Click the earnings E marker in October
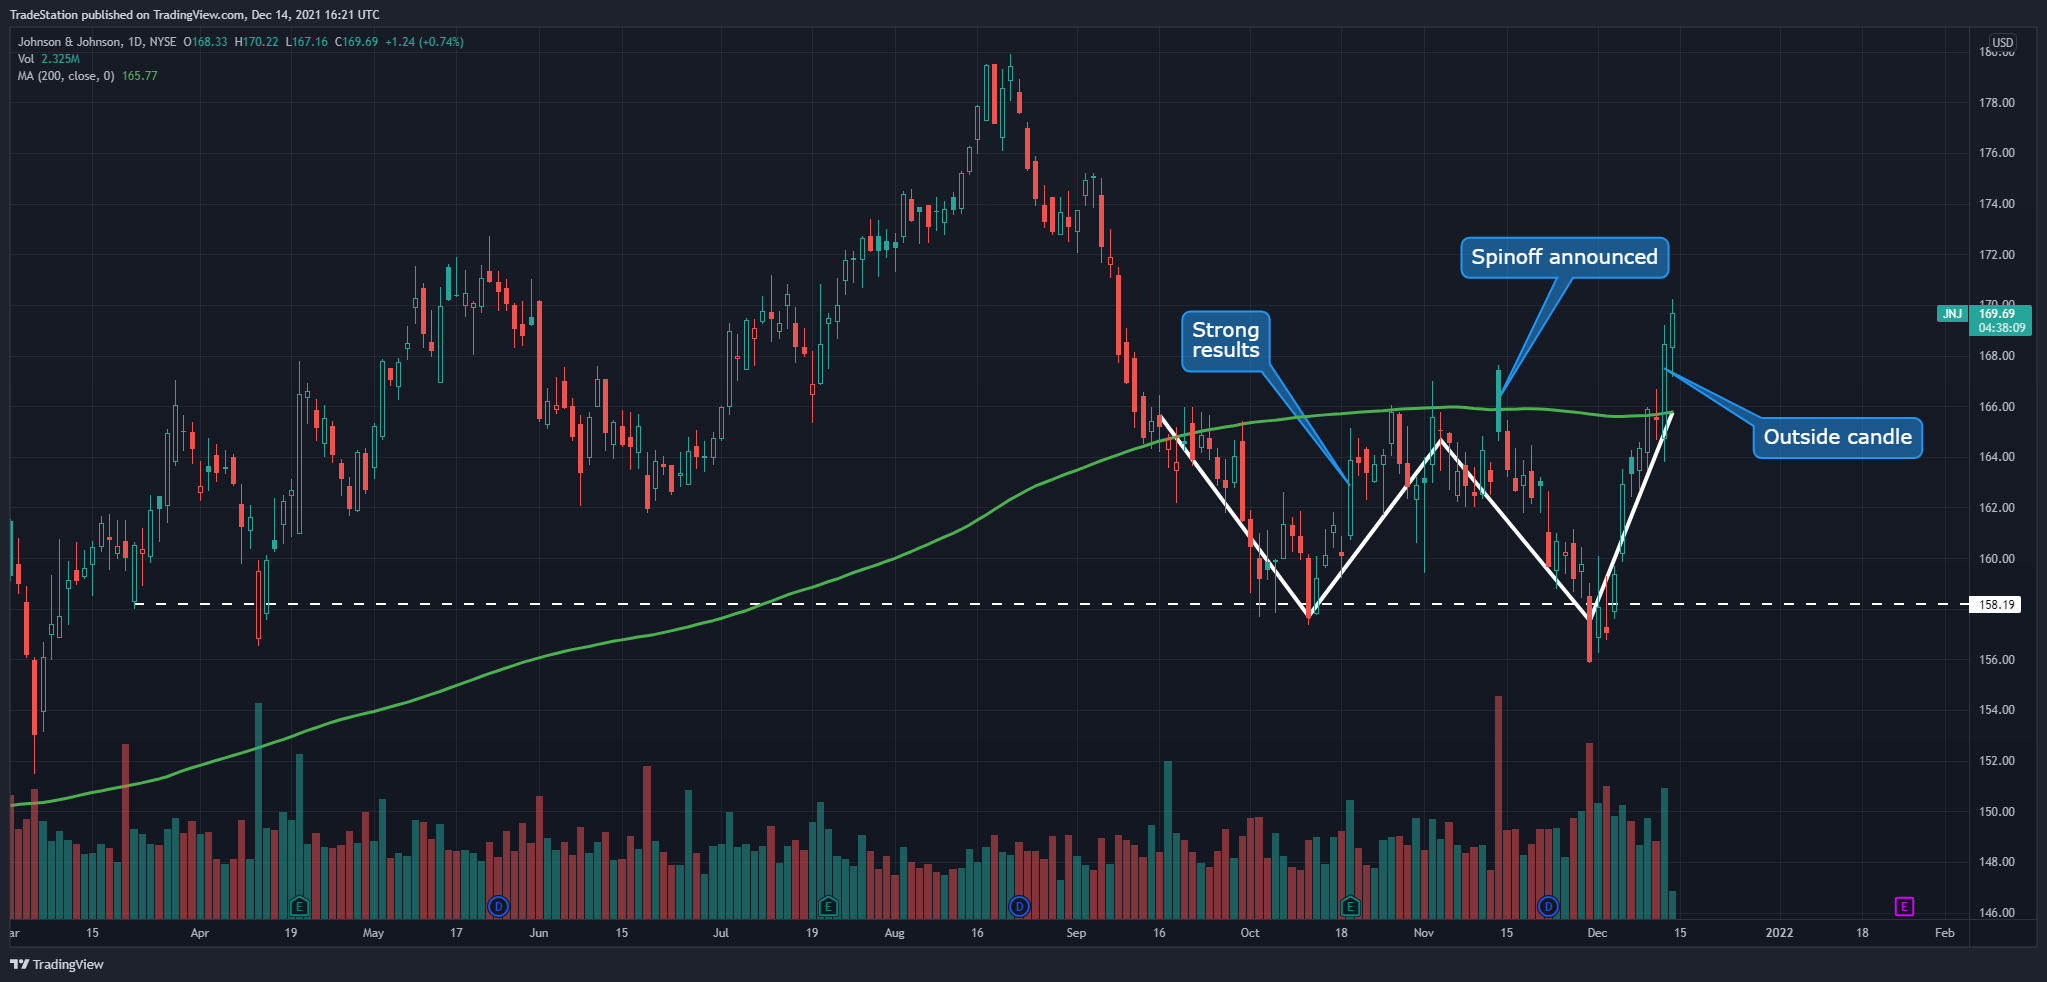The height and width of the screenshot is (982, 2047). [1350, 907]
